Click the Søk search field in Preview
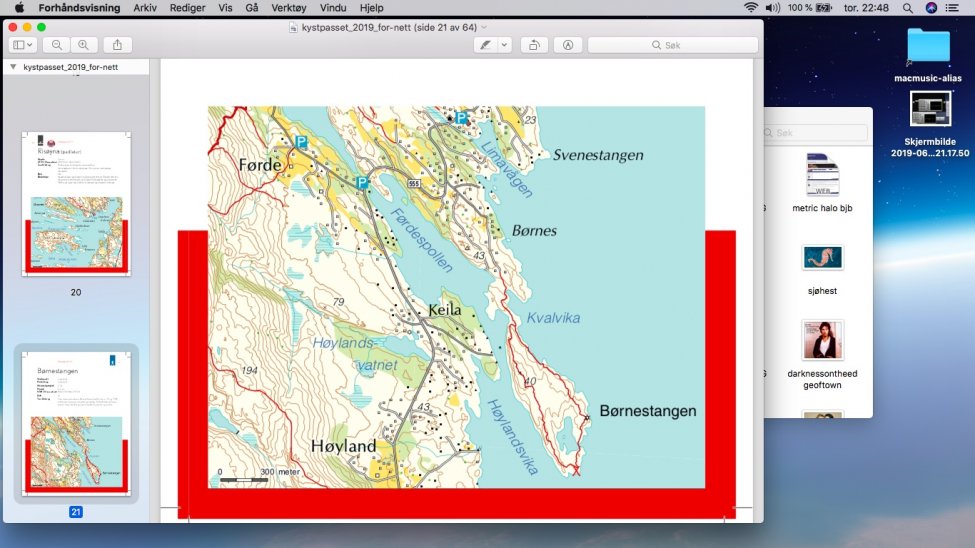 (x=673, y=45)
